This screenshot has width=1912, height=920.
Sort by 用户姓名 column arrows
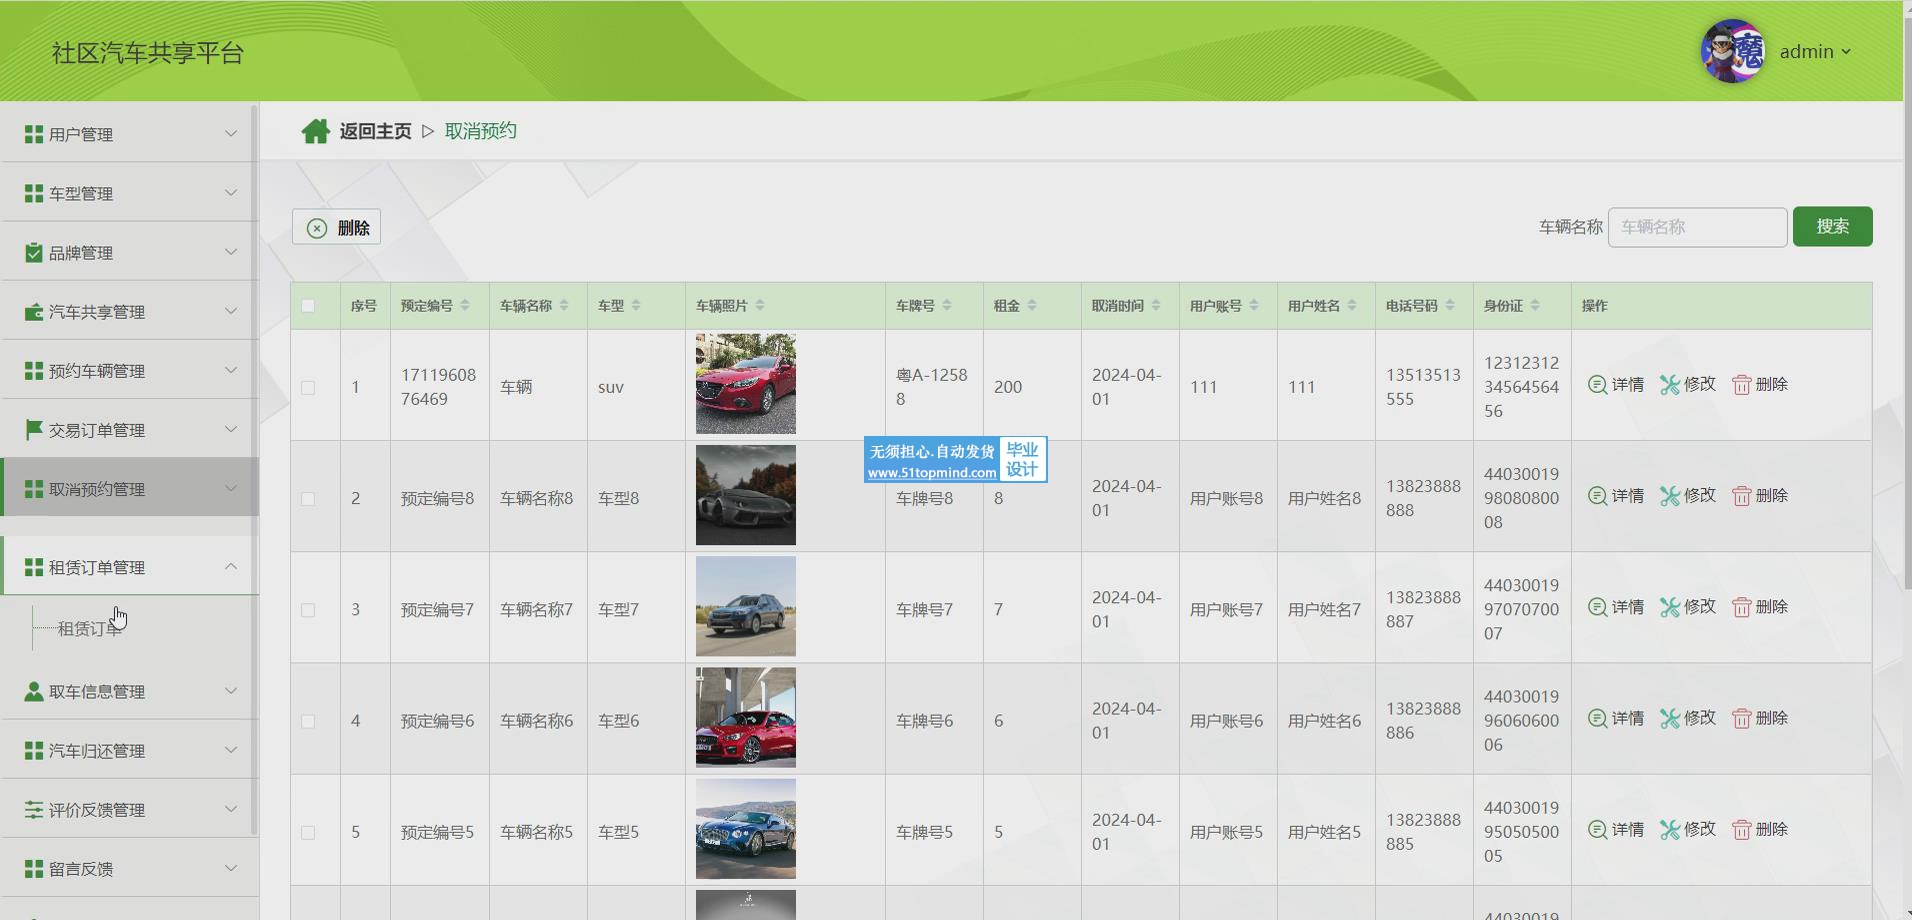click(1352, 305)
